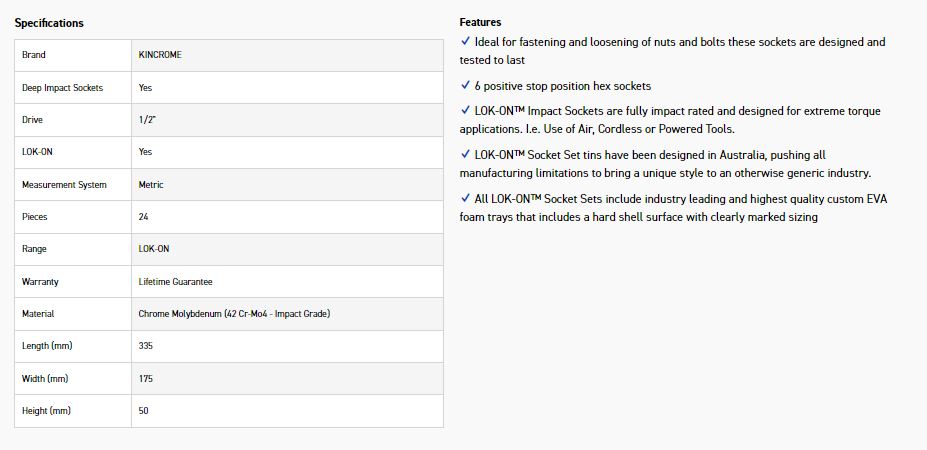Image resolution: width=927 pixels, height=450 pixels.
Task: Click the KINCROME brand value
Action: tap(160, 55)
